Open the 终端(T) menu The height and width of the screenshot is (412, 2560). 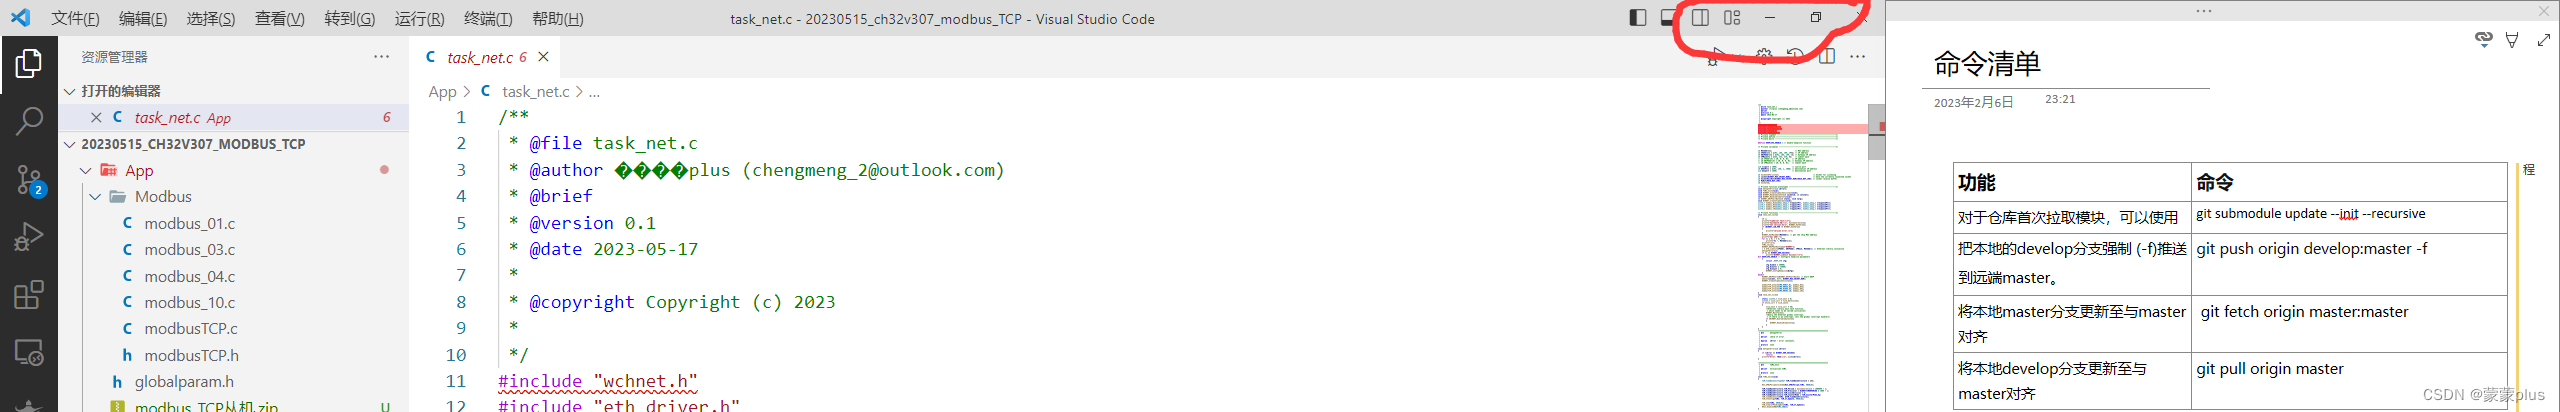[x=488, y=19]
